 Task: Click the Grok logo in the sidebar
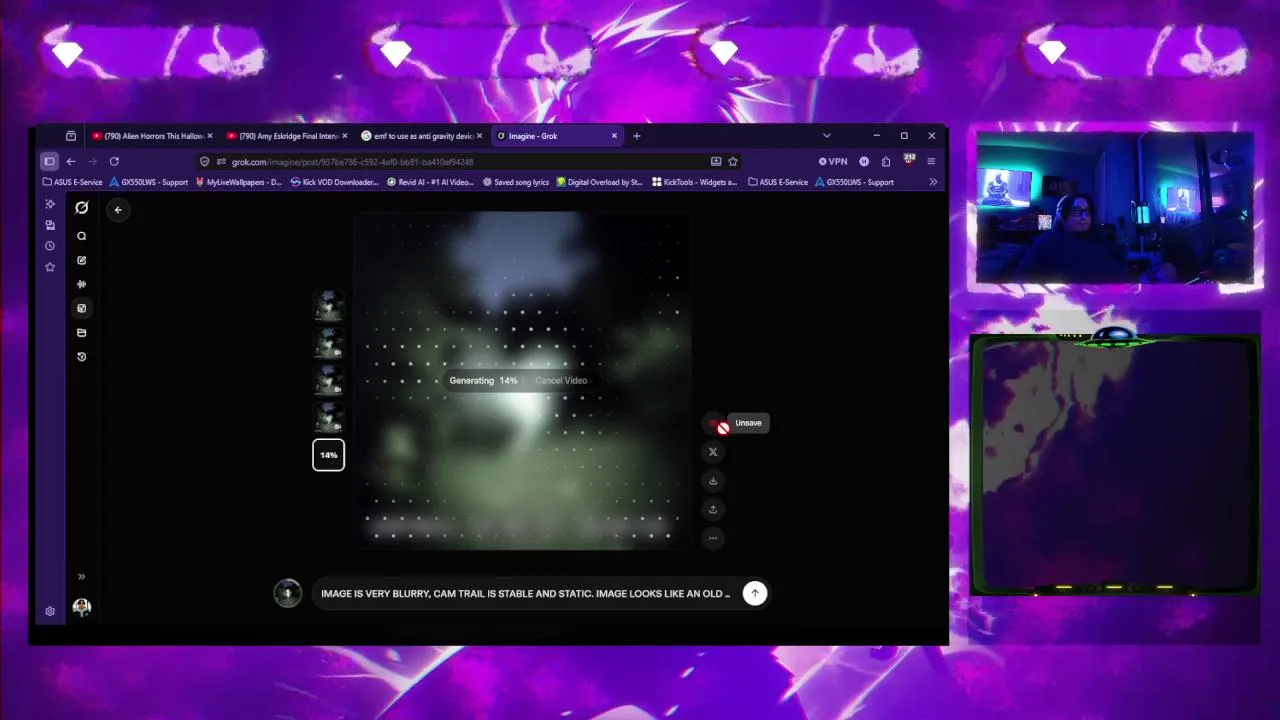pos(82,208)
